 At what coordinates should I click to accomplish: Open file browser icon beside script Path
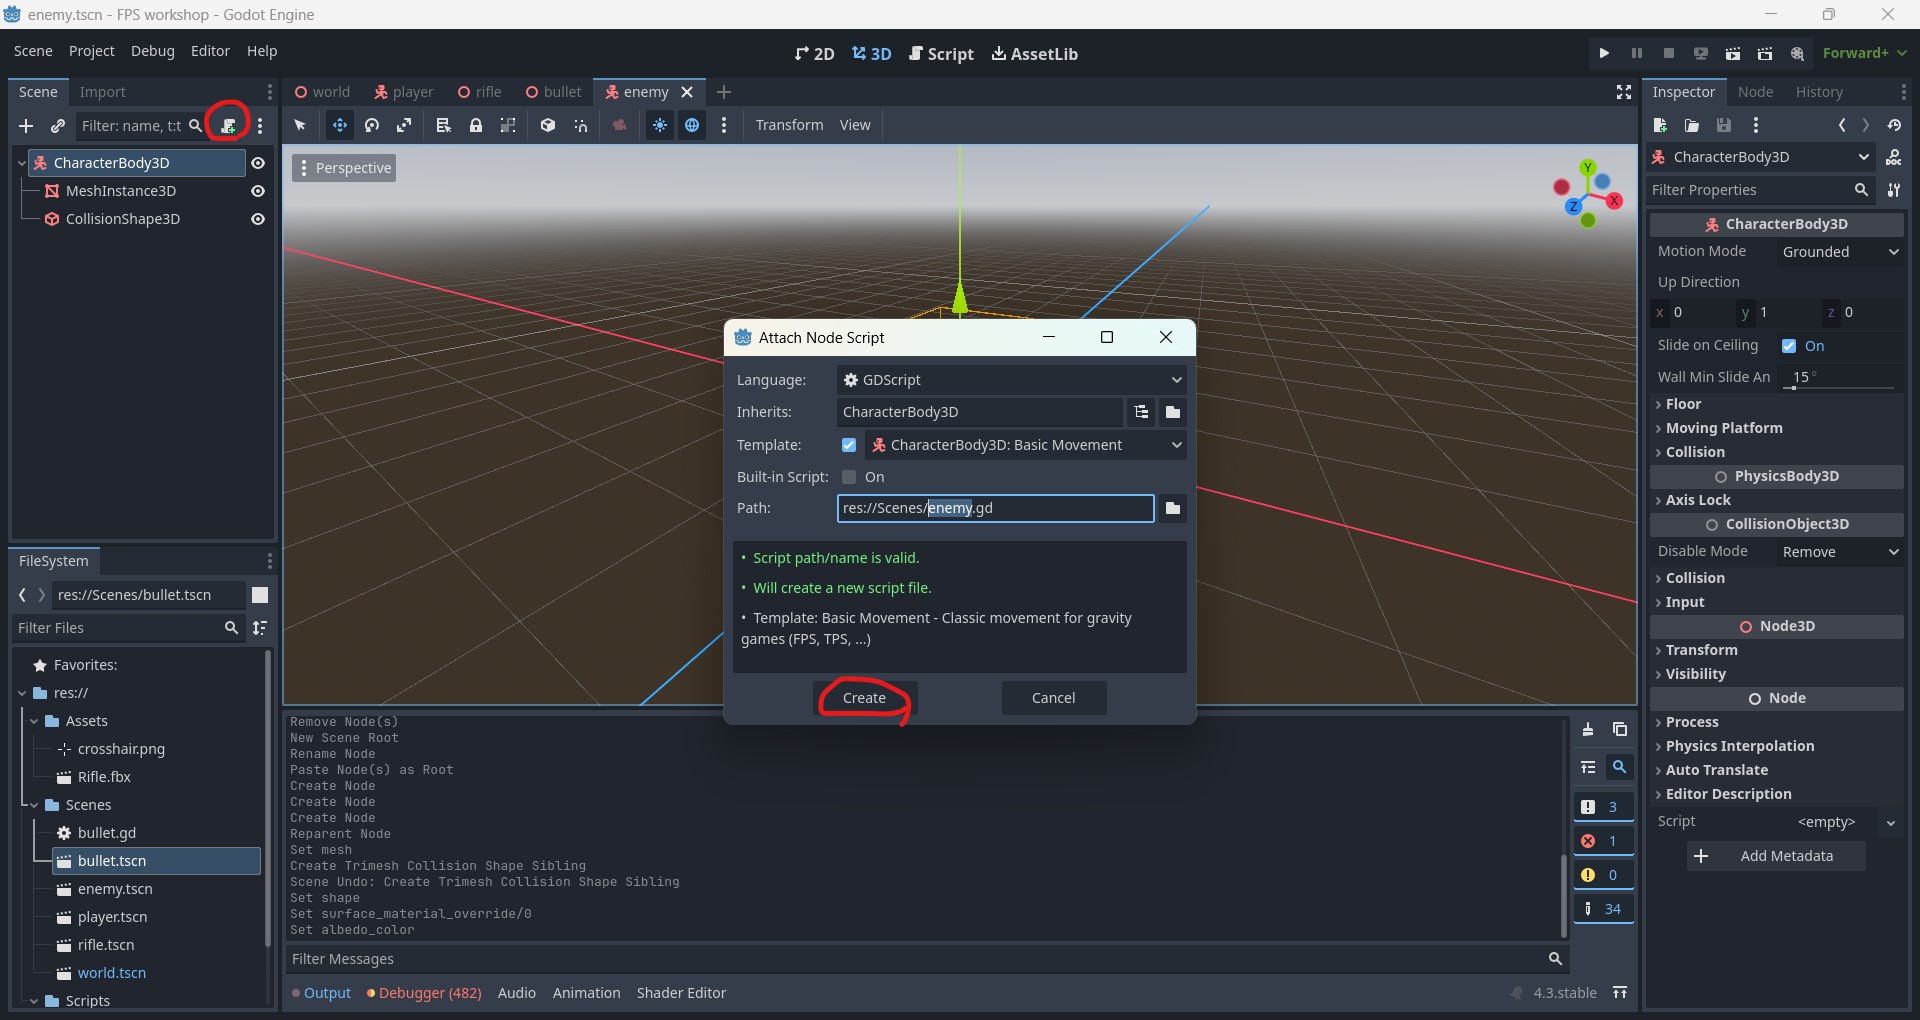[x=1173, y=508]
